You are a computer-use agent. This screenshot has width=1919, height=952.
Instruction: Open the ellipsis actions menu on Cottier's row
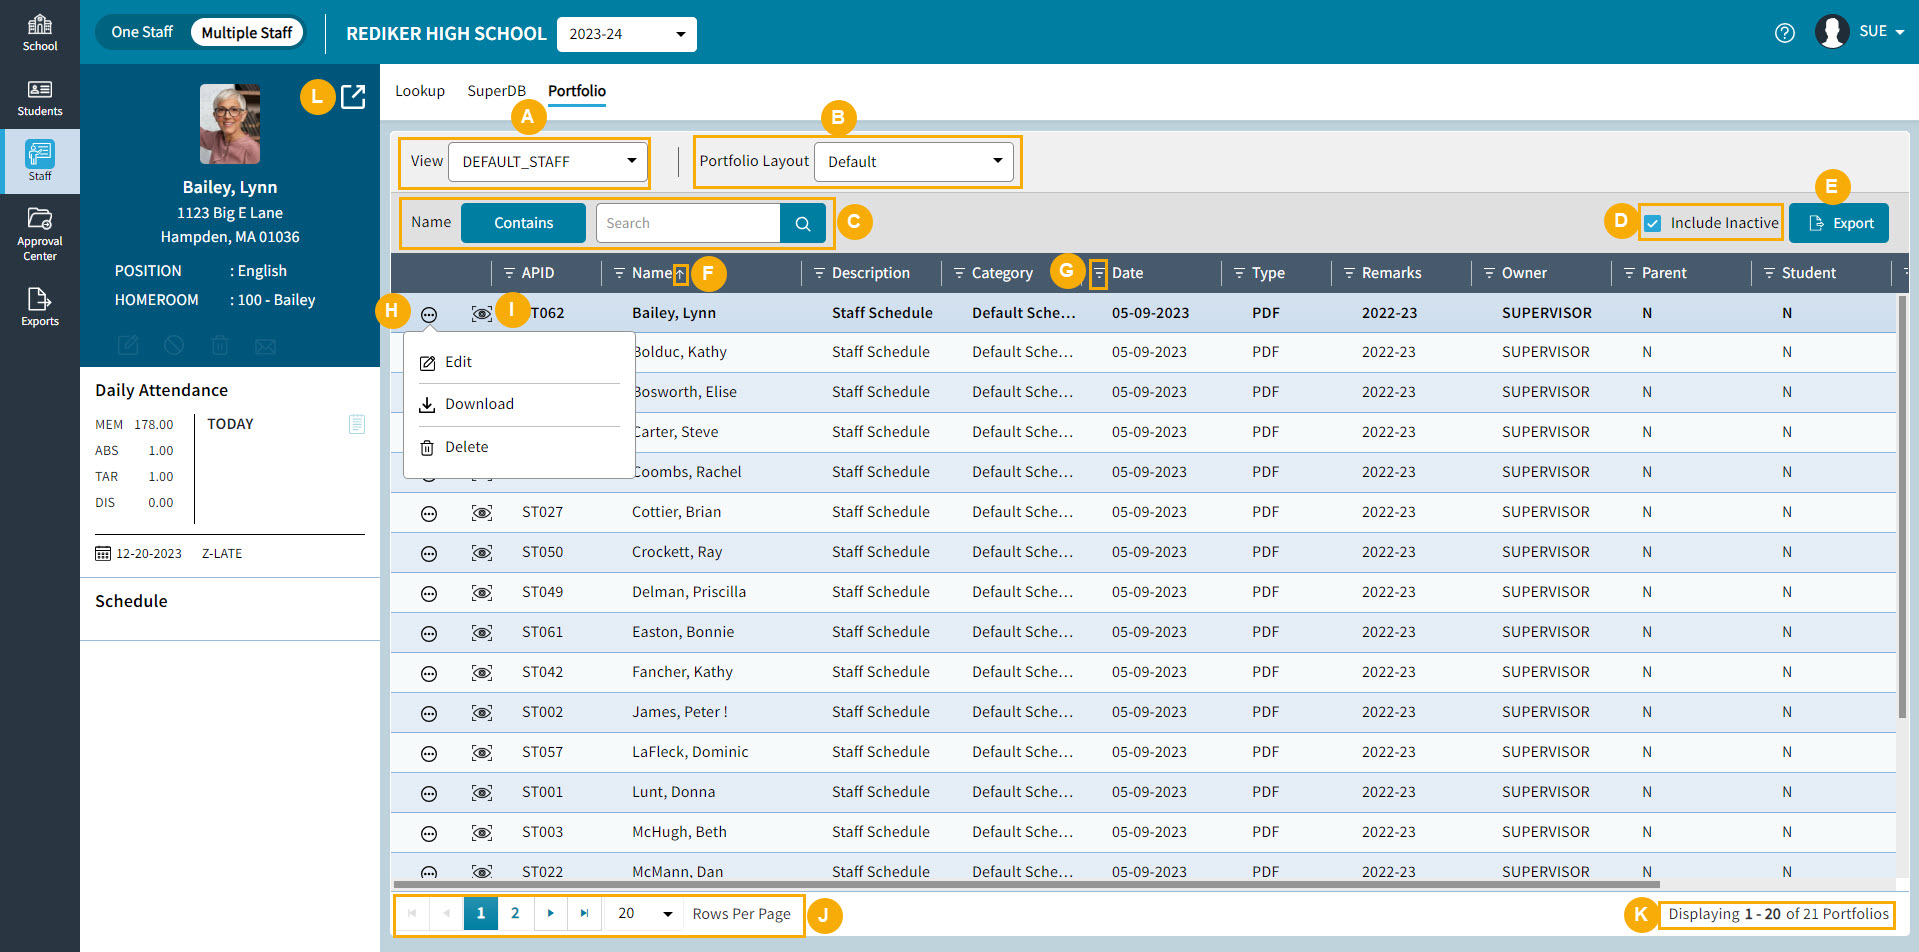tap(428, 512)
